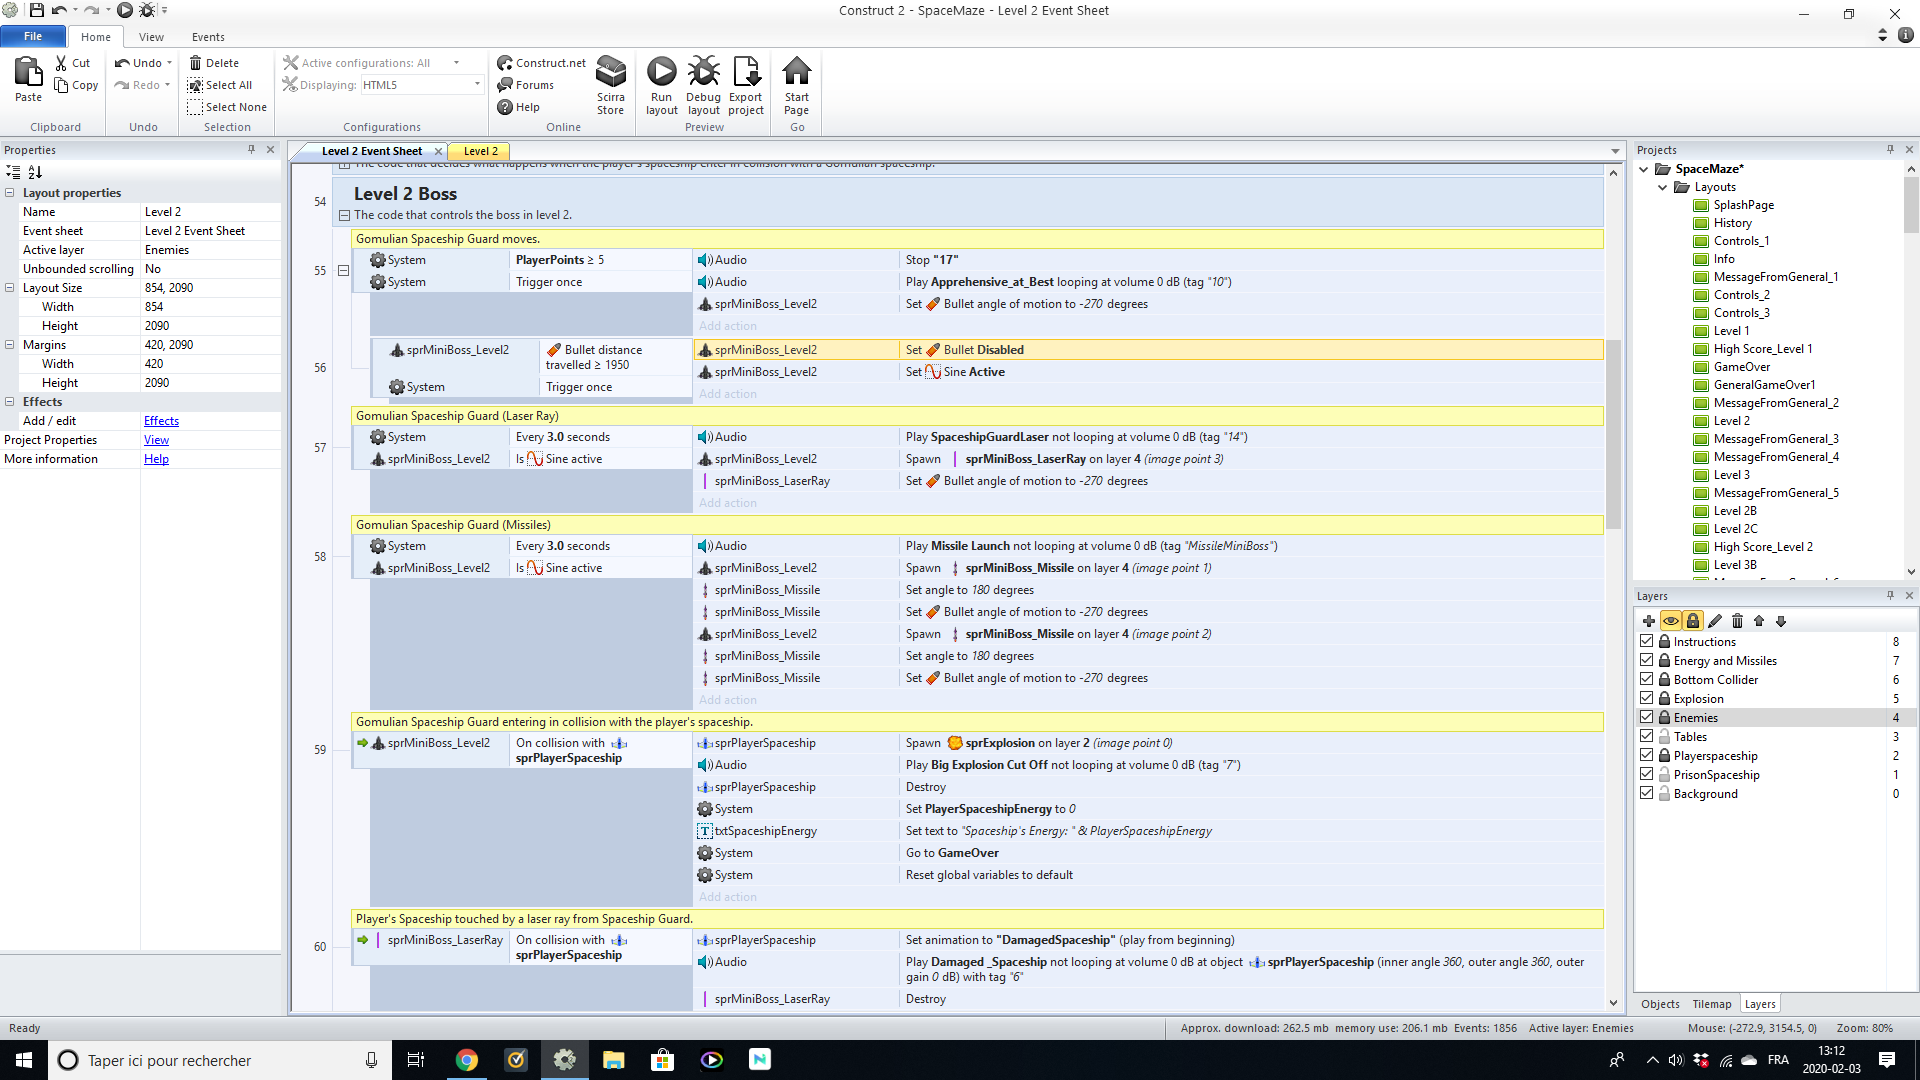Viewport: 1920px width, 1080px height.
Task: Click the event sheet vertical scrollbar
Action: point(1613,435)
